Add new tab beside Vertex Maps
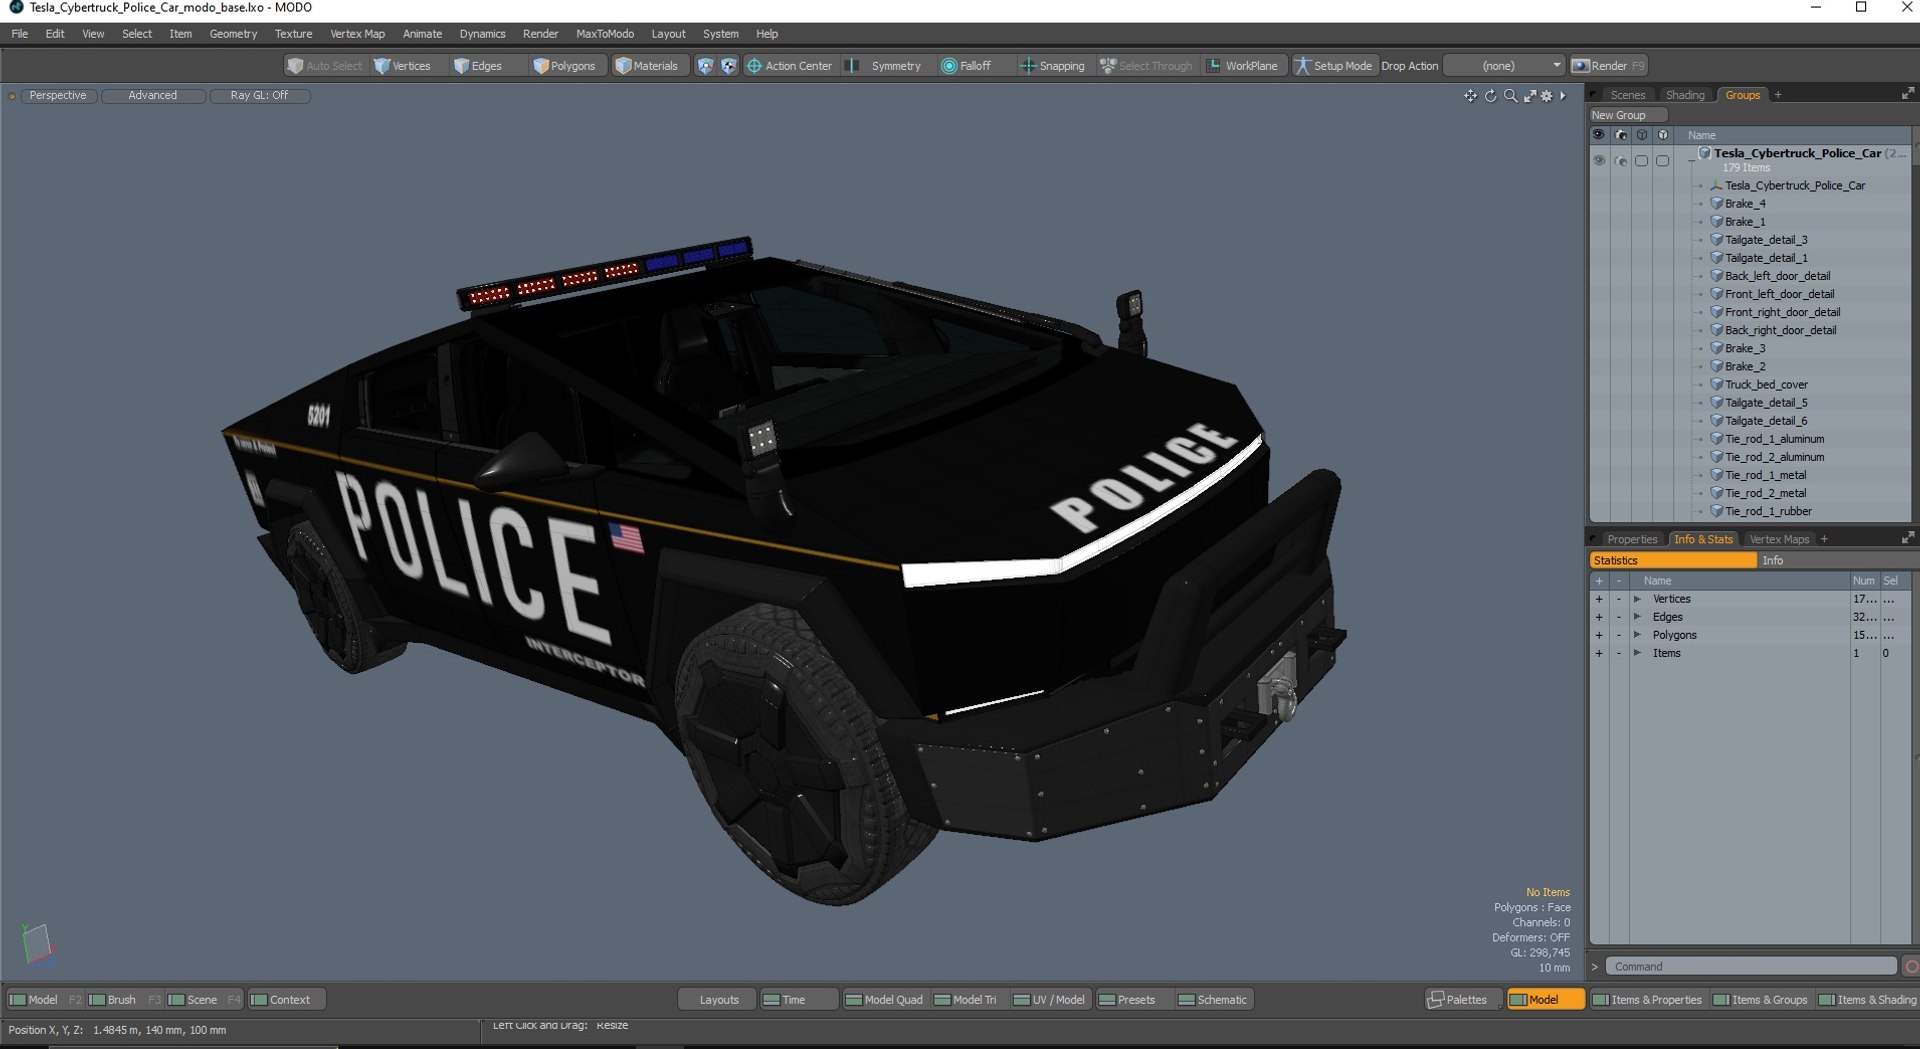 [x=1824, y=539]
